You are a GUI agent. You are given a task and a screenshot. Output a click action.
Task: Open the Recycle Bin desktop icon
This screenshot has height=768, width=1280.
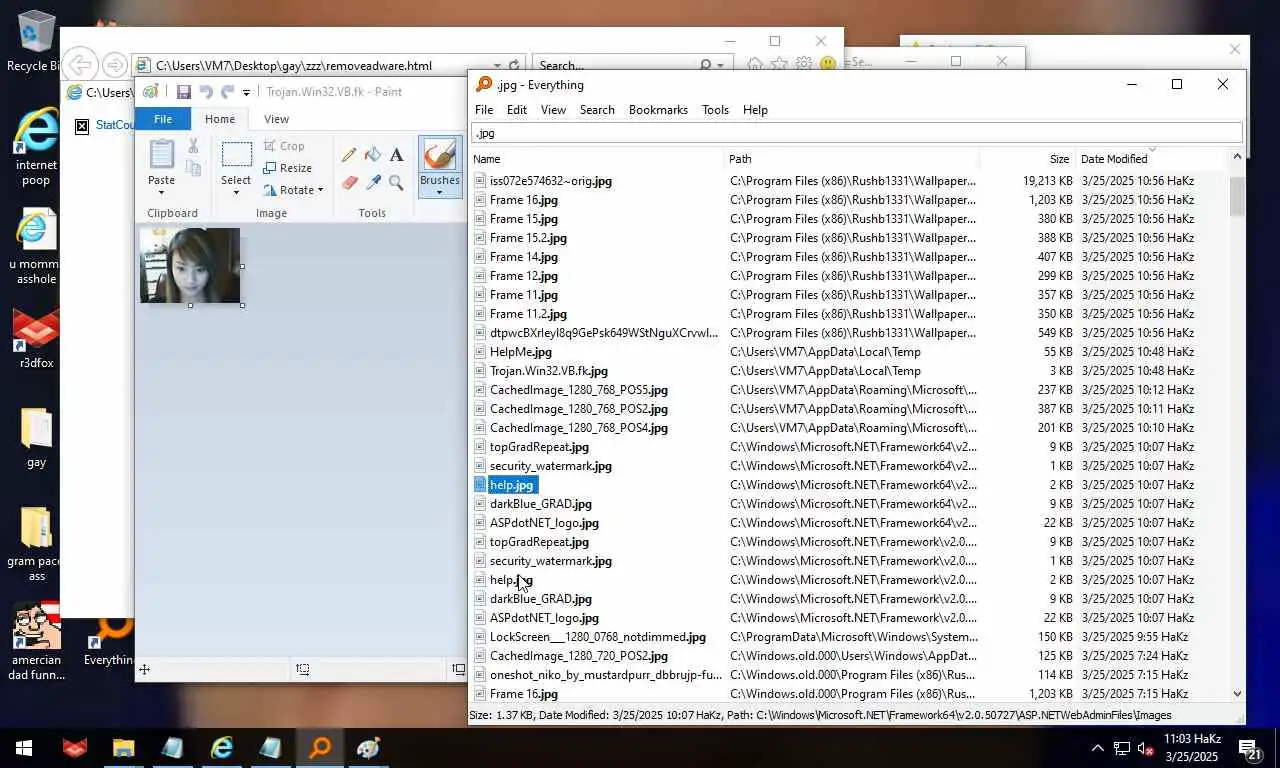35,41
